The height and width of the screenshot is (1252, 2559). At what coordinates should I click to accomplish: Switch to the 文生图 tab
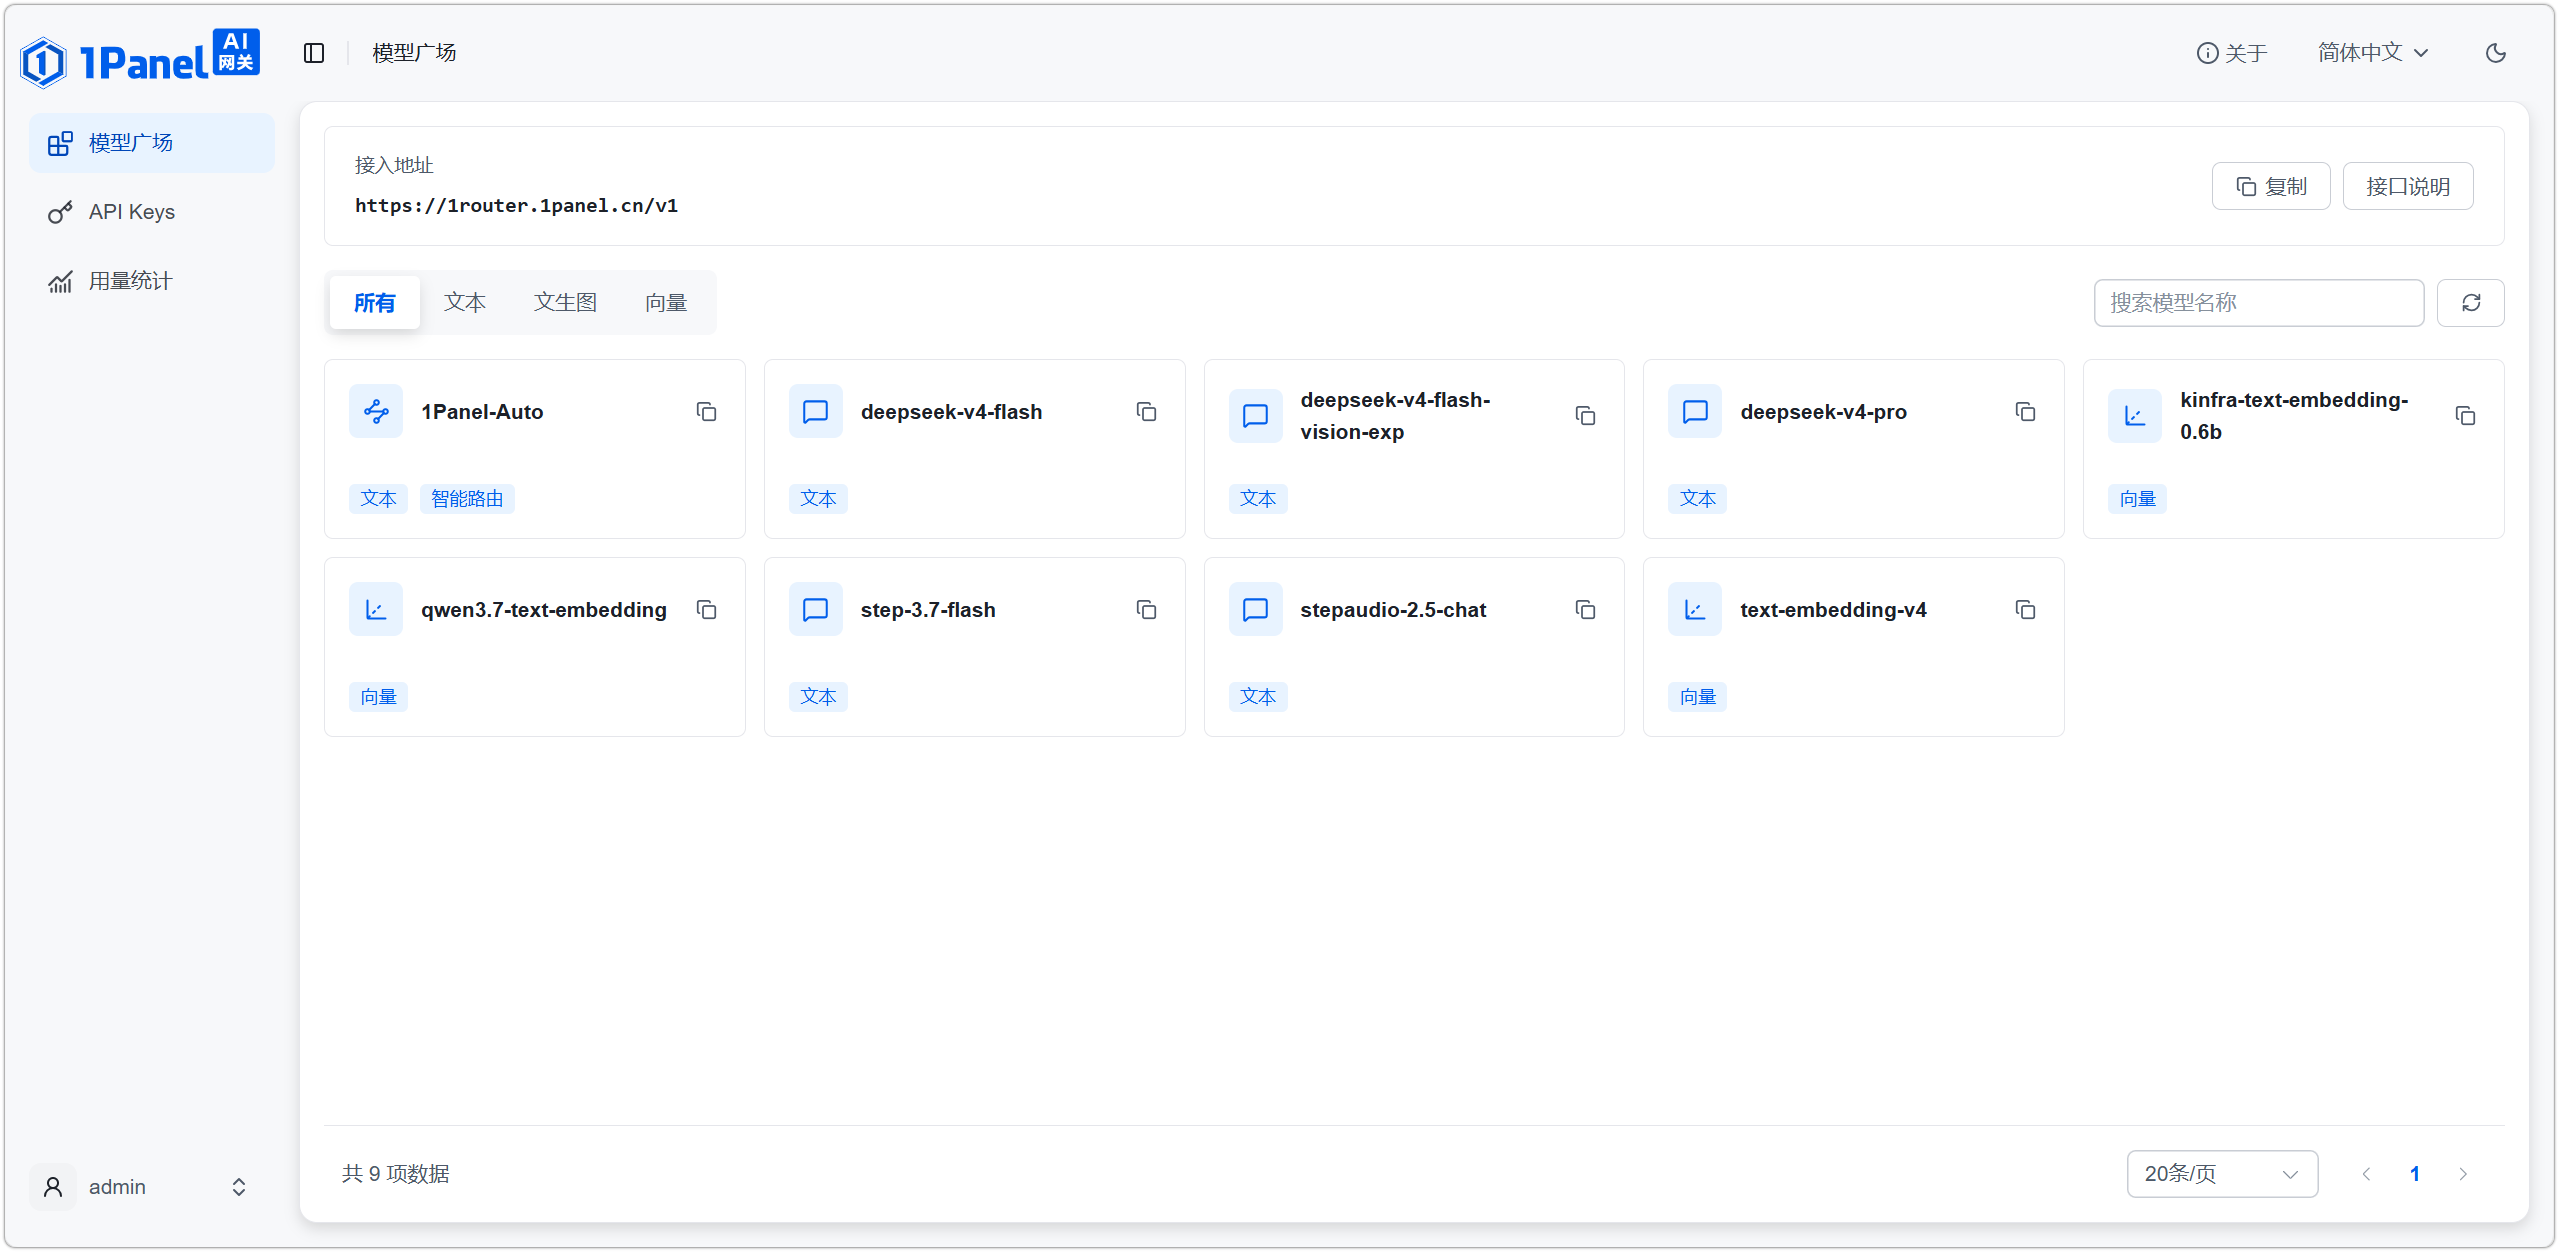pos(565,302)
